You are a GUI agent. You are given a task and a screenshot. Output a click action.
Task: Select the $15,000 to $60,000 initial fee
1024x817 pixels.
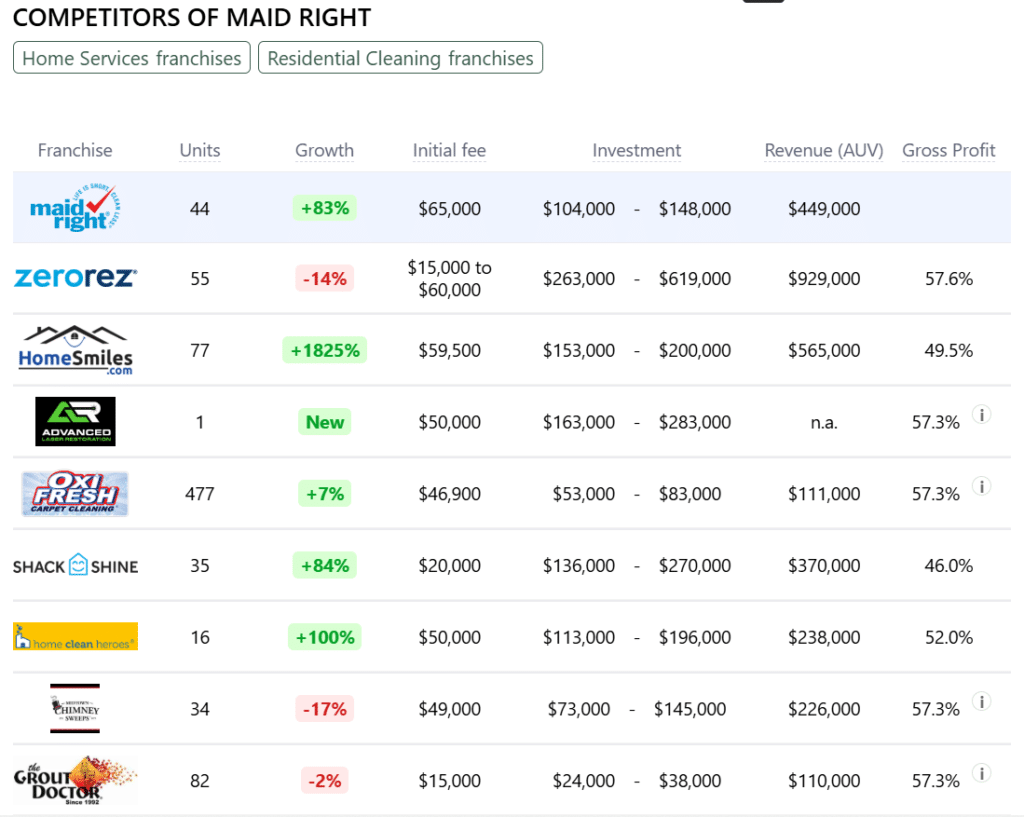coord(449,278)
